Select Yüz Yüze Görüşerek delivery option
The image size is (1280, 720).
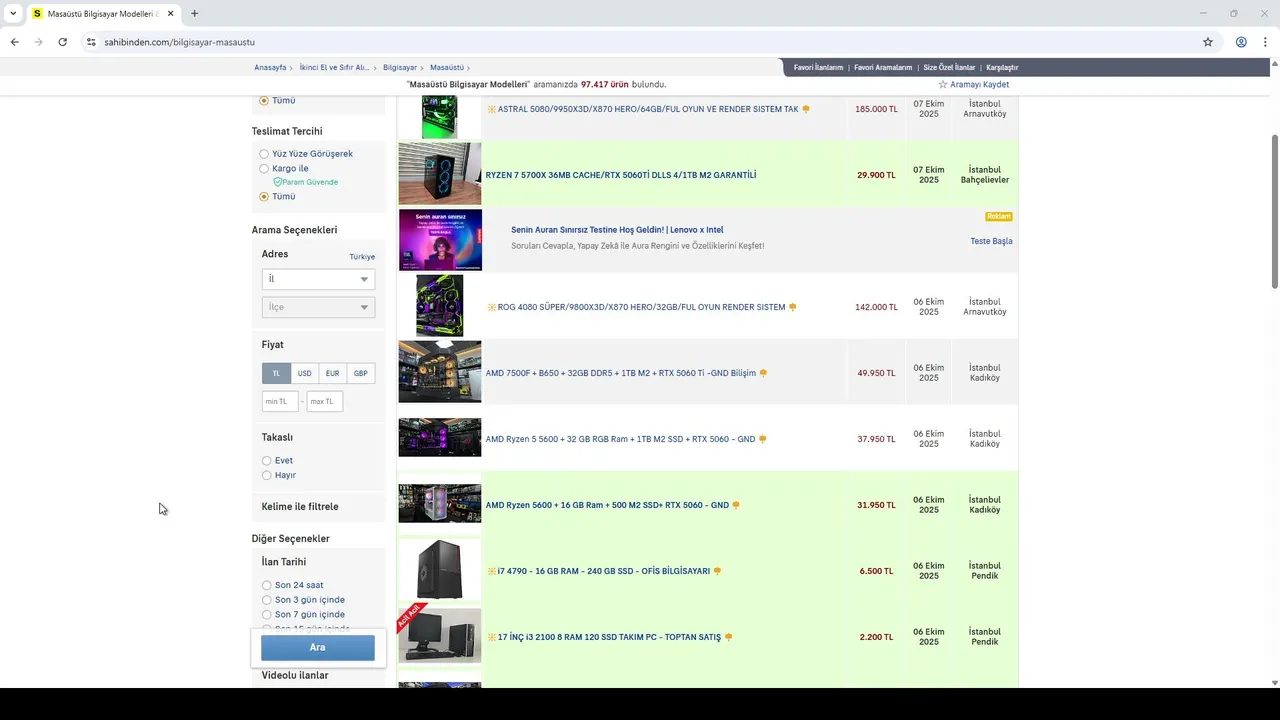tap(264, 154)
